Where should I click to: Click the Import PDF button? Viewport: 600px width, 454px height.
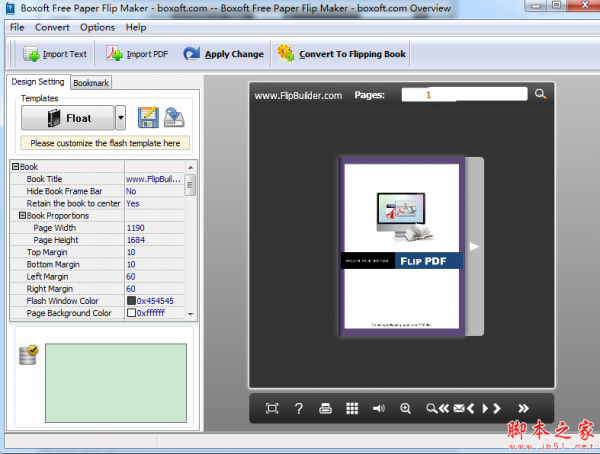[138, 54]
